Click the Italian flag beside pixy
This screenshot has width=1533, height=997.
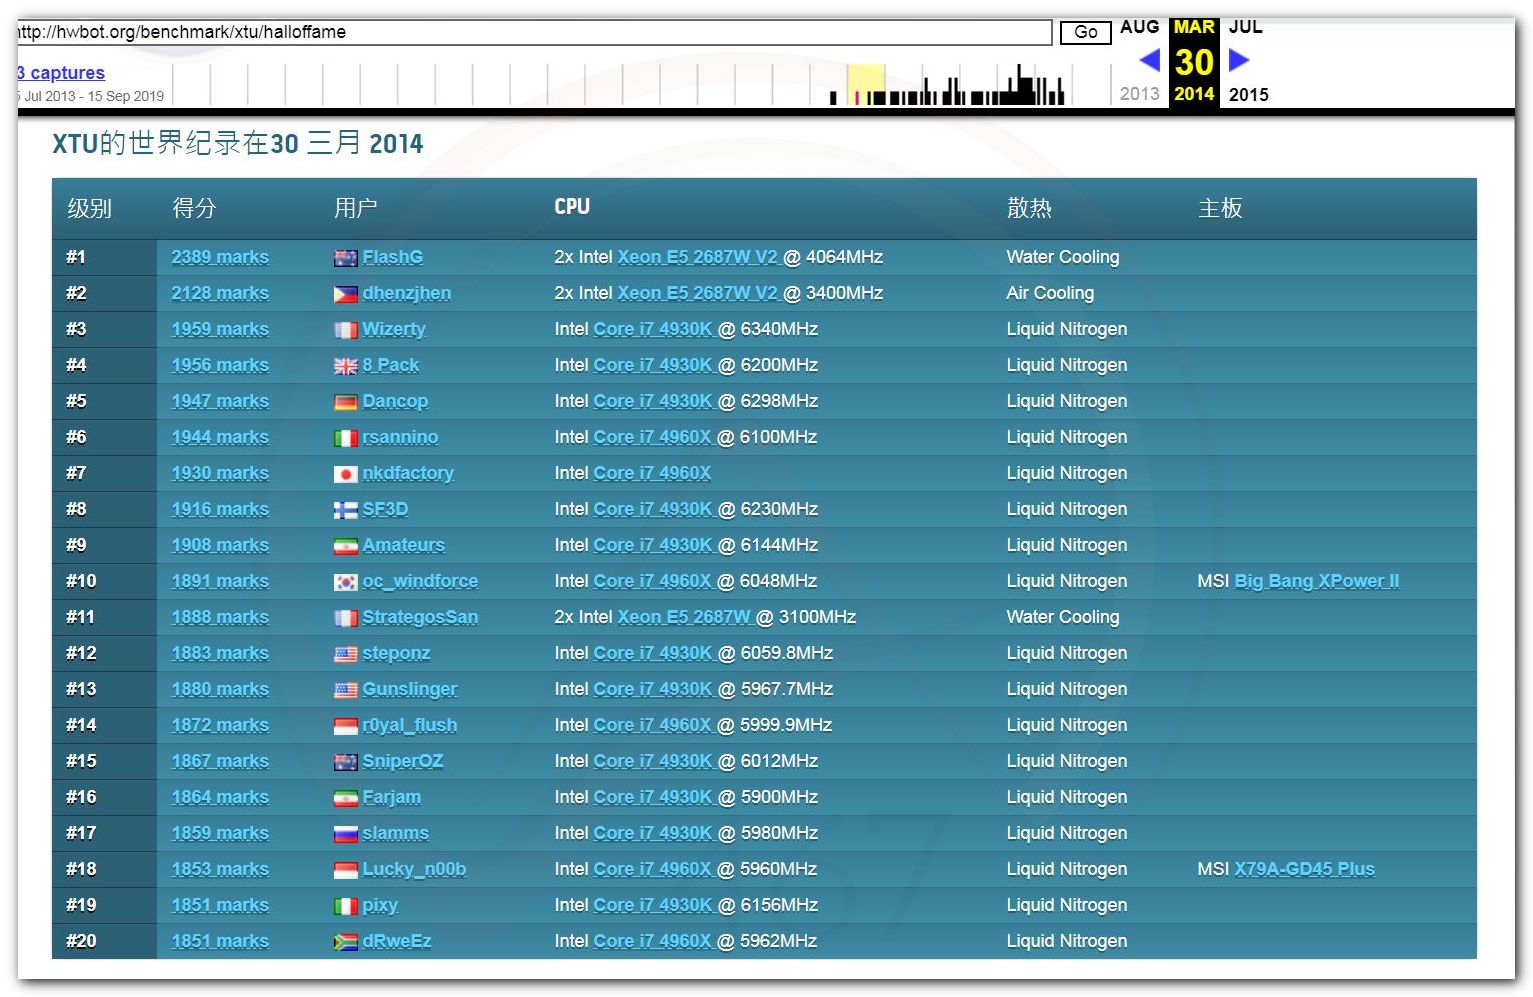[x=345, y=906]
